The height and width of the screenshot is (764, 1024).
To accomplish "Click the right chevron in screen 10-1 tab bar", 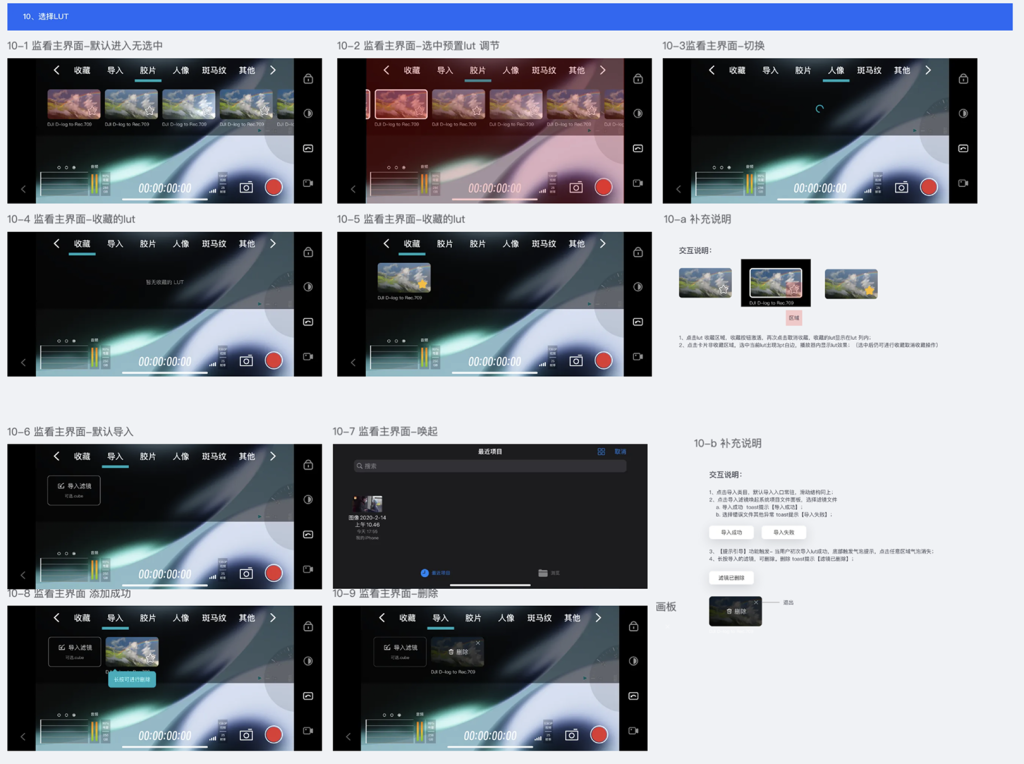I will coord(273,70).
